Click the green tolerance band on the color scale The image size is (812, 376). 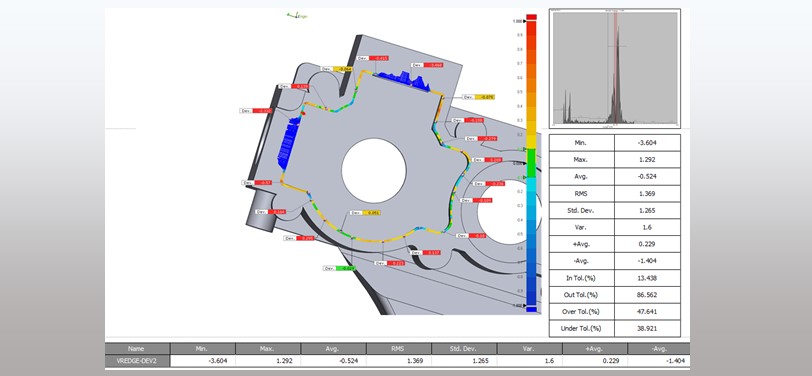pyautogui.click(x=531, y=163)
